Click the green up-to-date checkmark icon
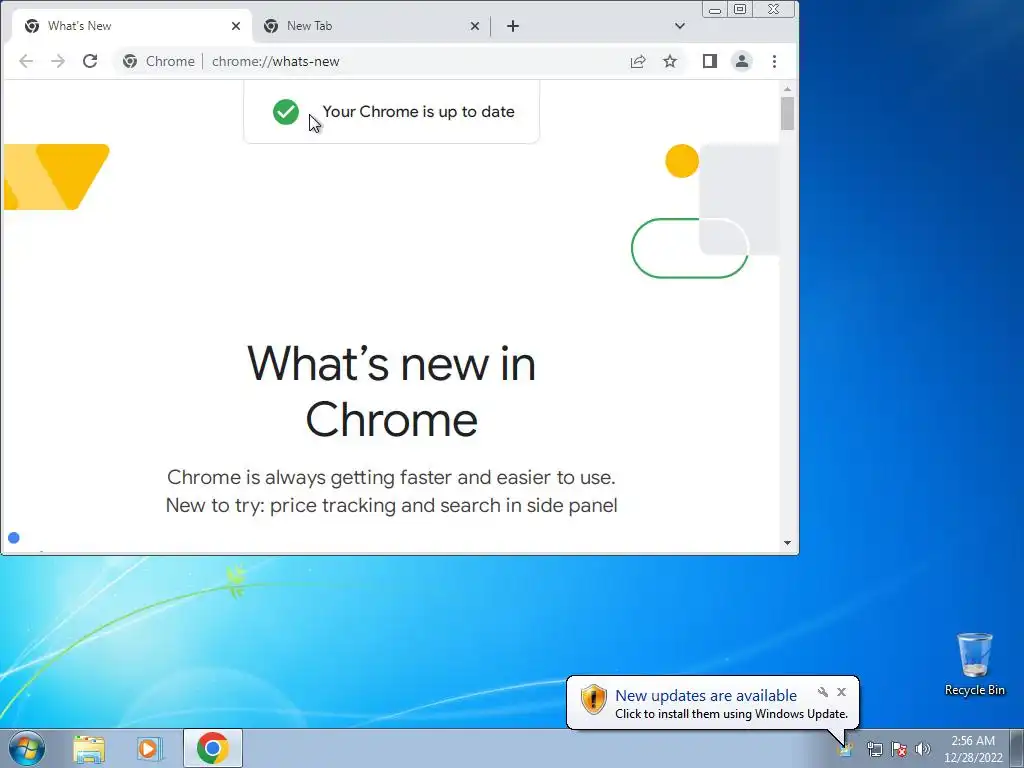 [286, 112]
